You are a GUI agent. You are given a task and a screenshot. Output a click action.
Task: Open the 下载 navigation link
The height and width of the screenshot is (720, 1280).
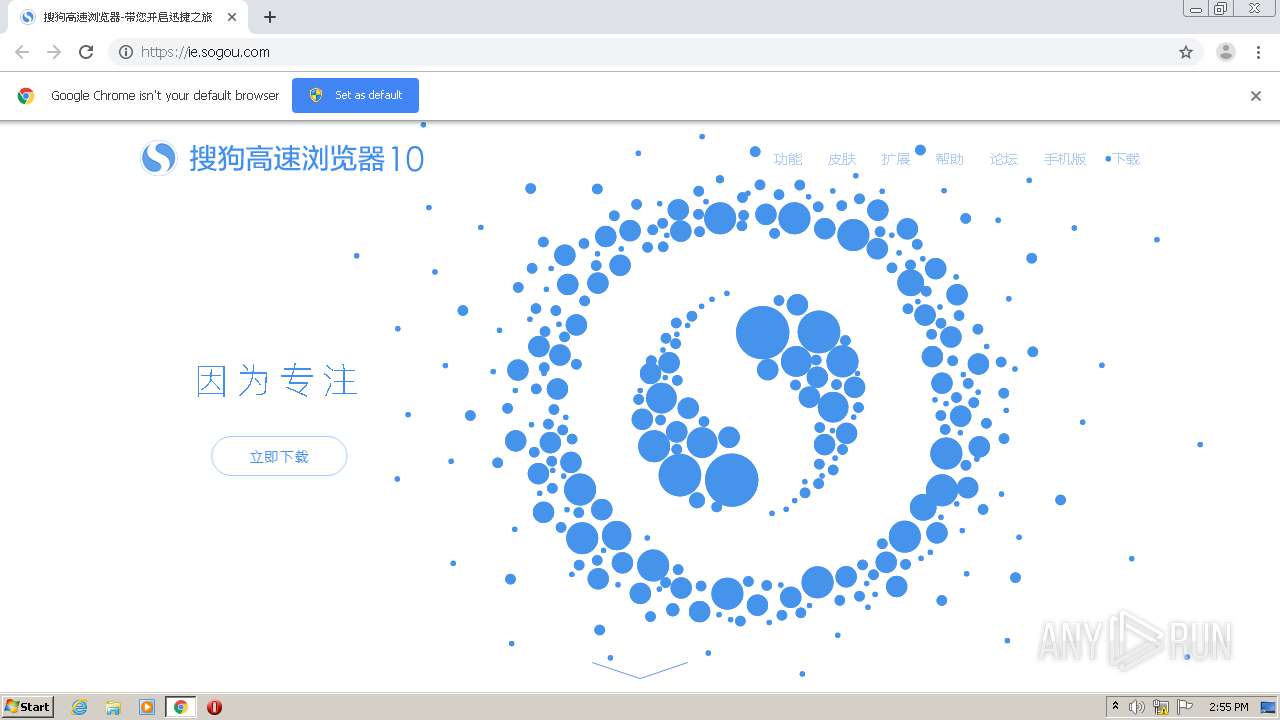click(1126, 159)
